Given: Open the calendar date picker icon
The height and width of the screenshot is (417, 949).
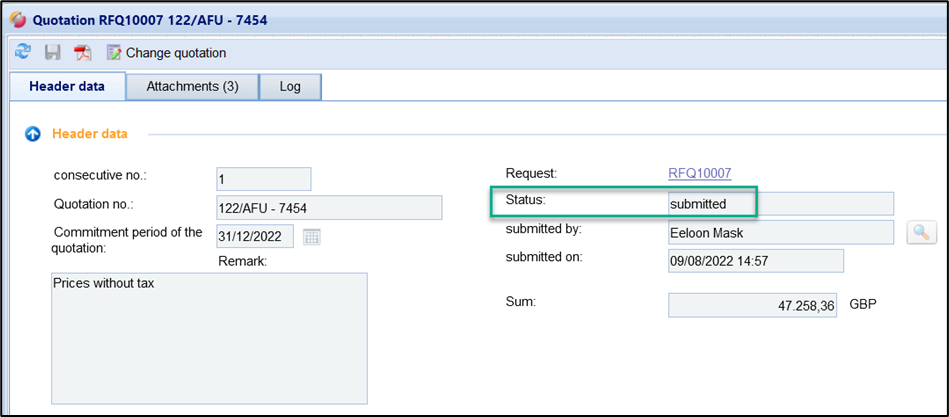Looking at the screenshot, I should (311, 237).
